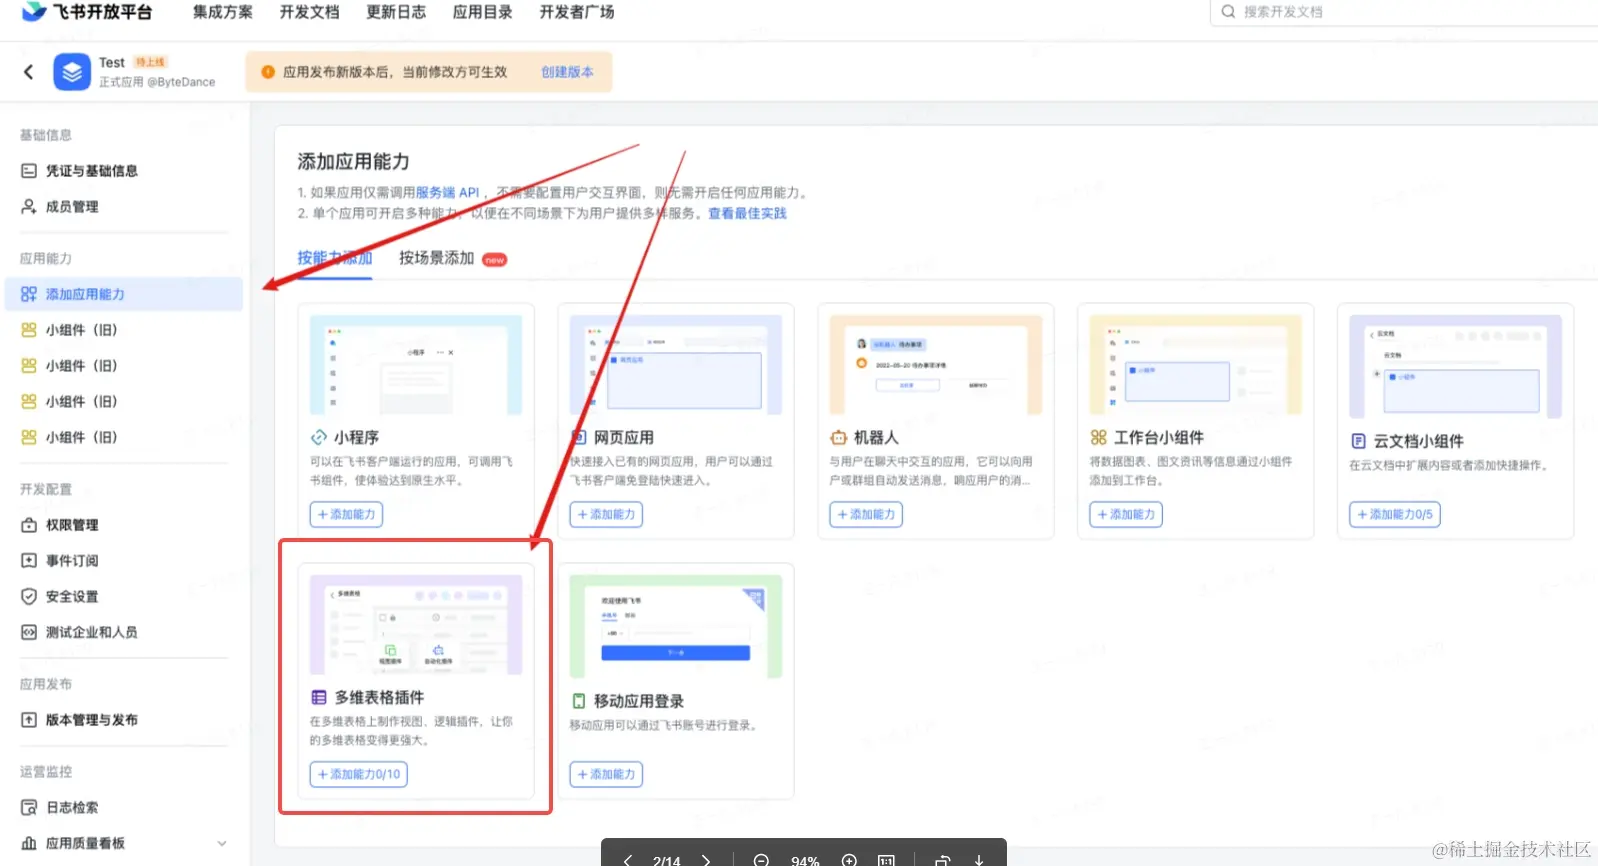Add capability on the 移动应用登录 card
This screenshot has width=1598, height=866.
pos(606,774)
